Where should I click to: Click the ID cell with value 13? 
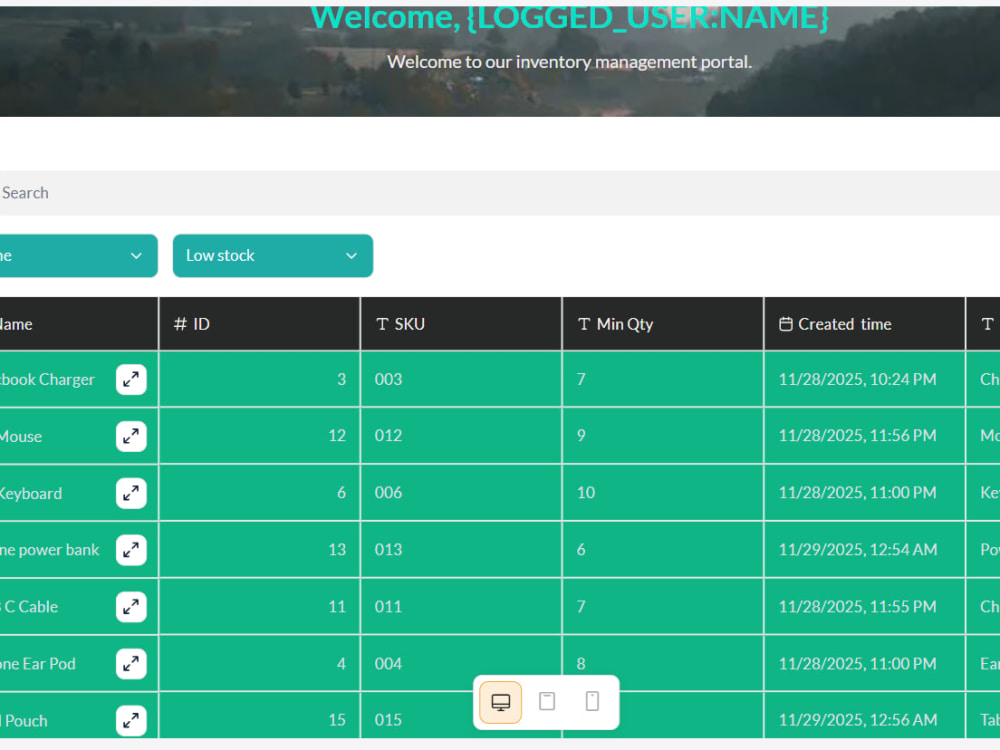tap(260, 550)
